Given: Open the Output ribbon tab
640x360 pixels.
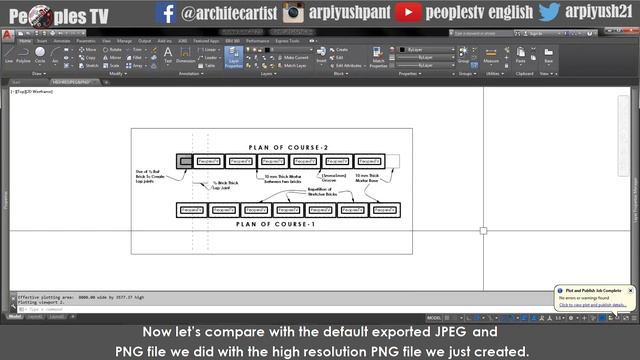Looking at the screenshot, I should tap(144, 41).
